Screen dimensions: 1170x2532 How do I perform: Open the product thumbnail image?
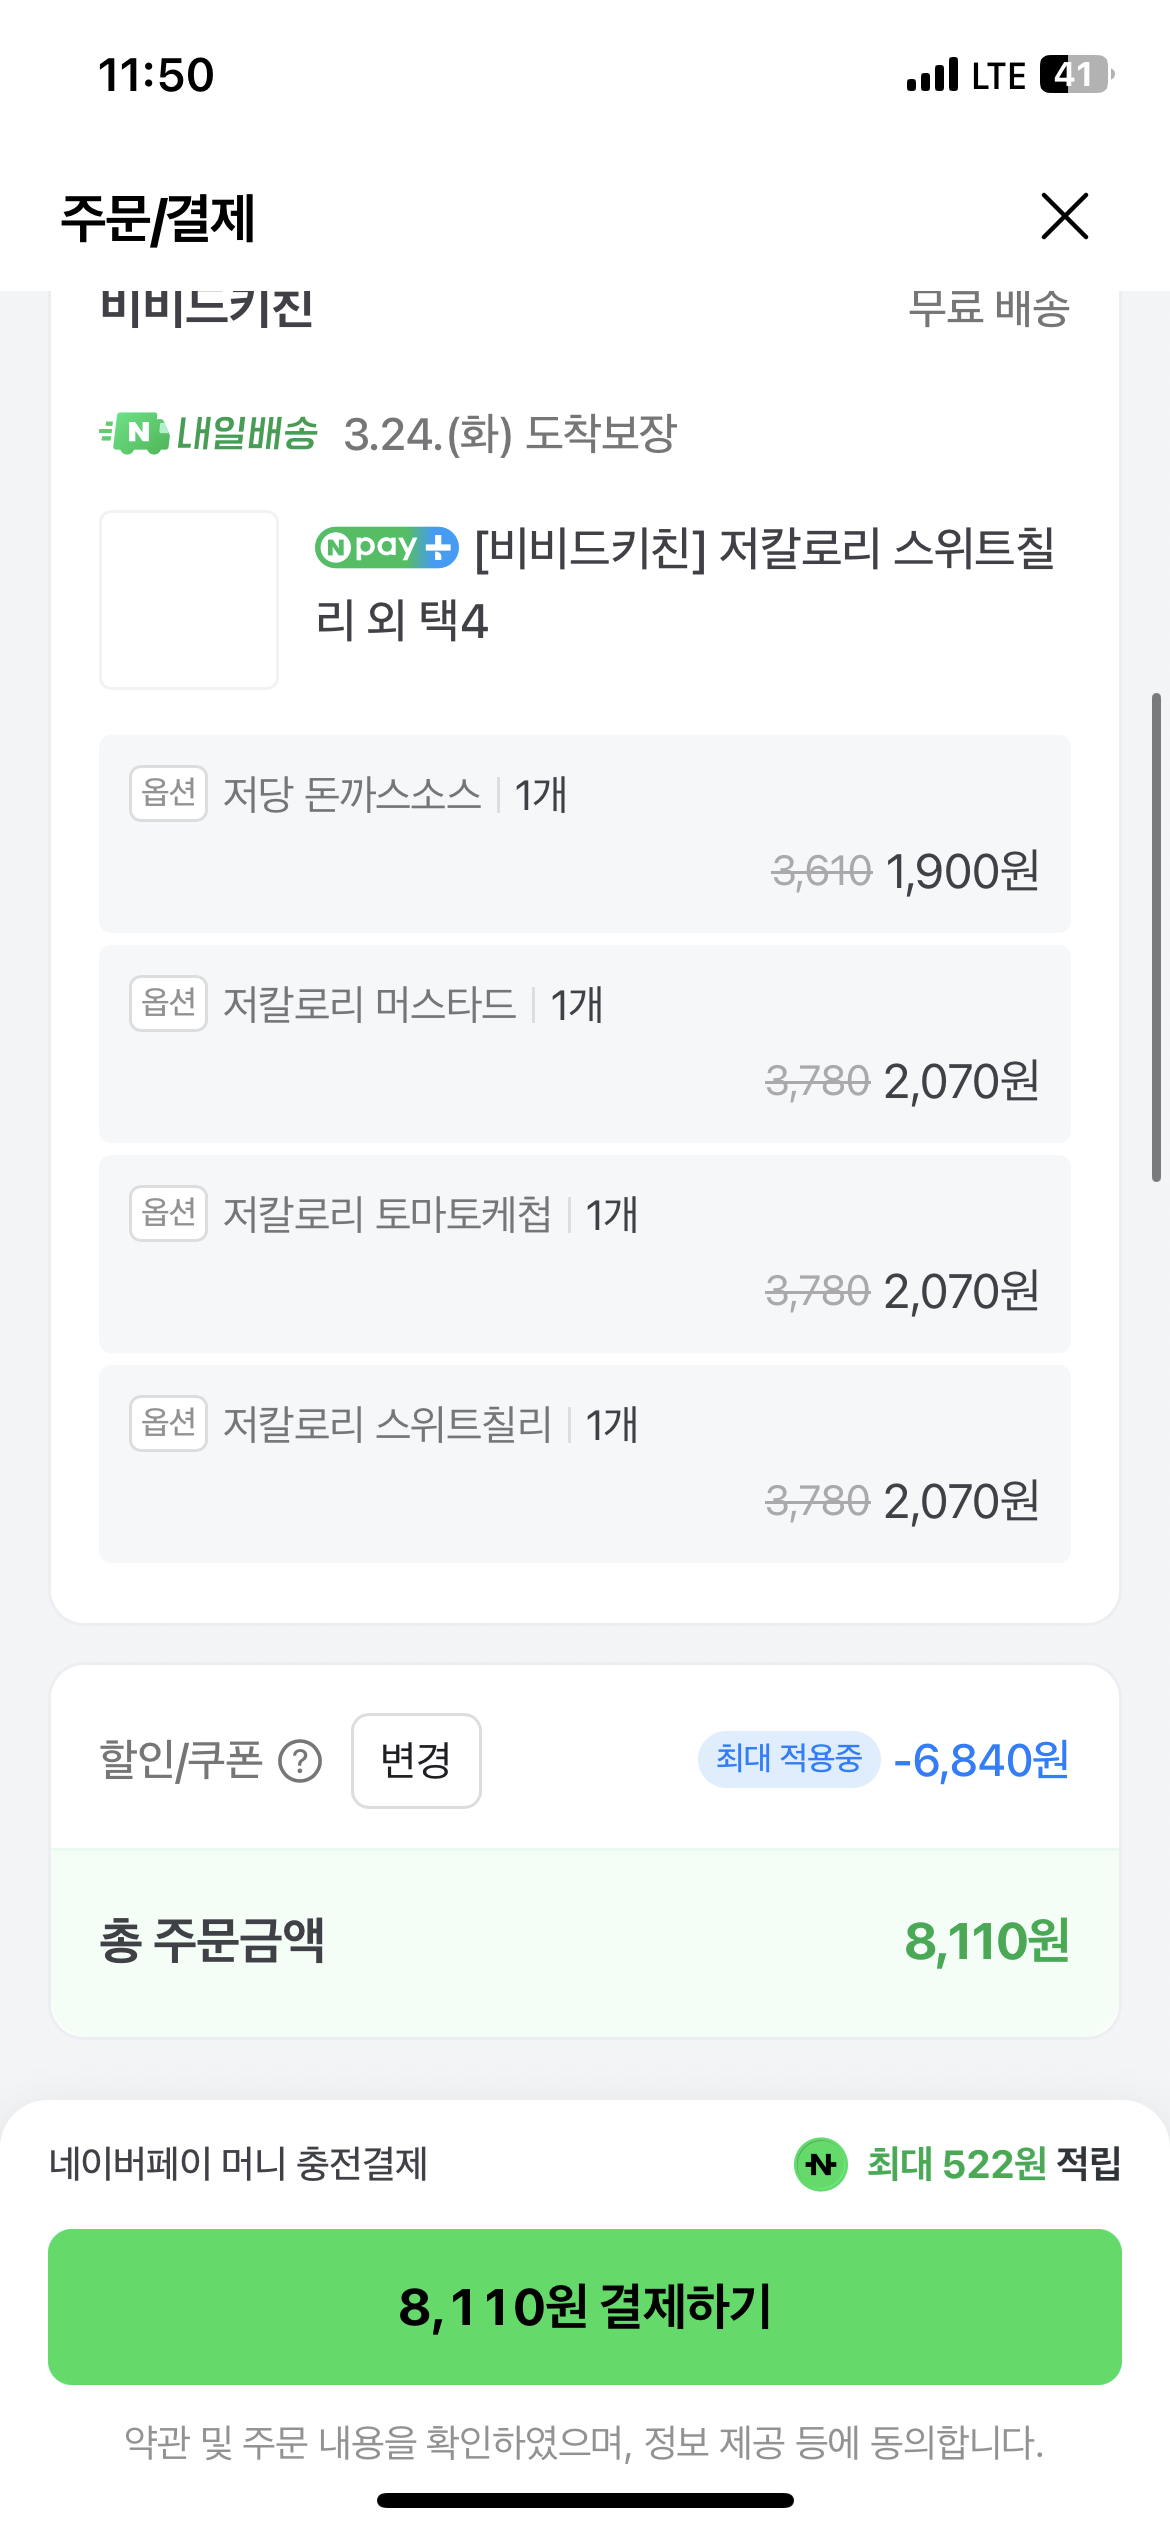click(189, 600)
